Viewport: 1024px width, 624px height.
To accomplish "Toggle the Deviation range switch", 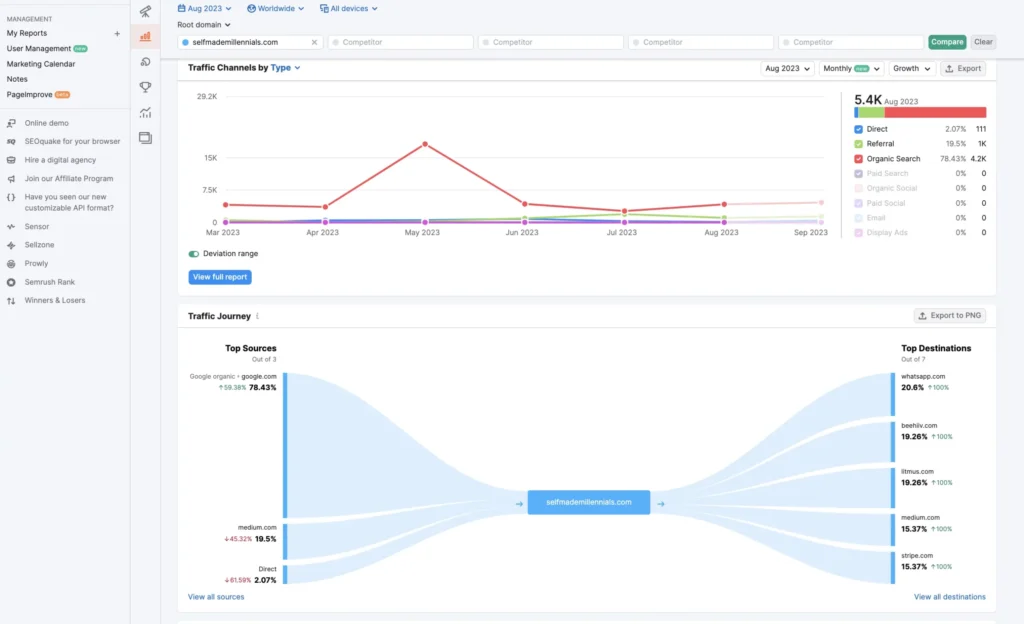I will 194,253.
